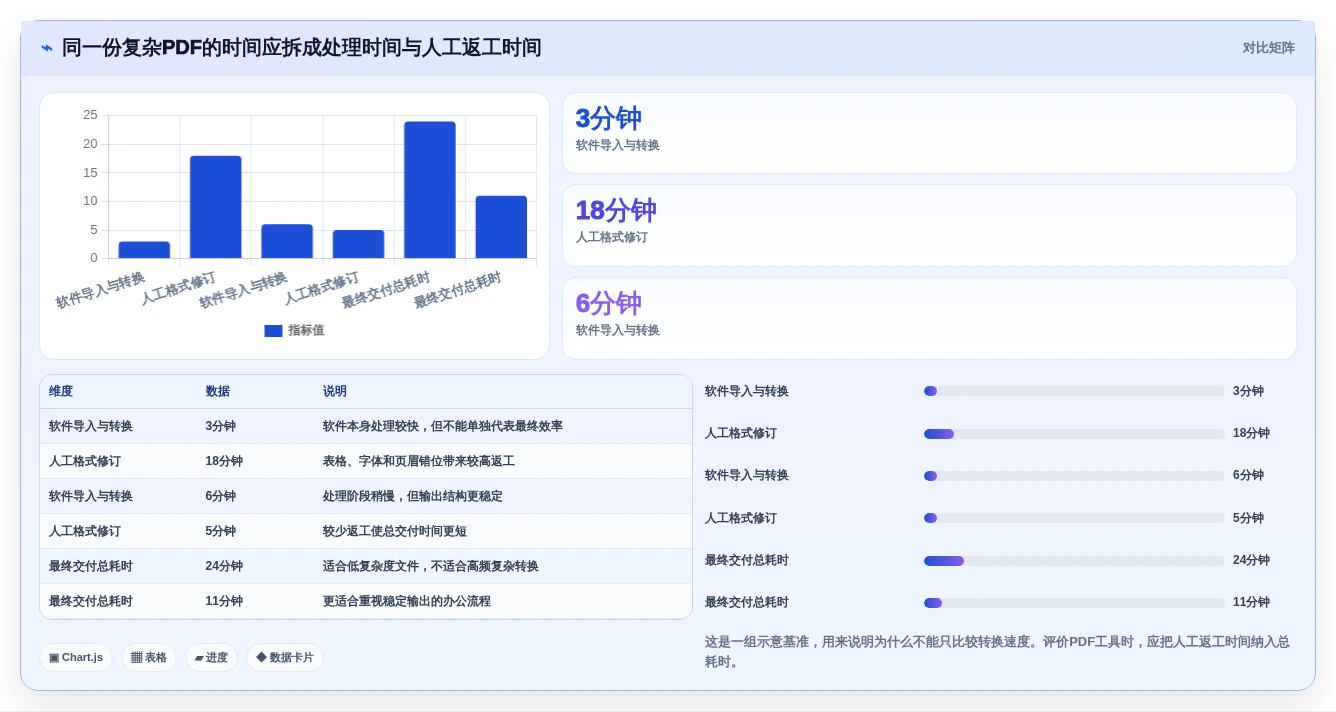
Task: Click the chart bar at value 18
Action: [216, 207]
